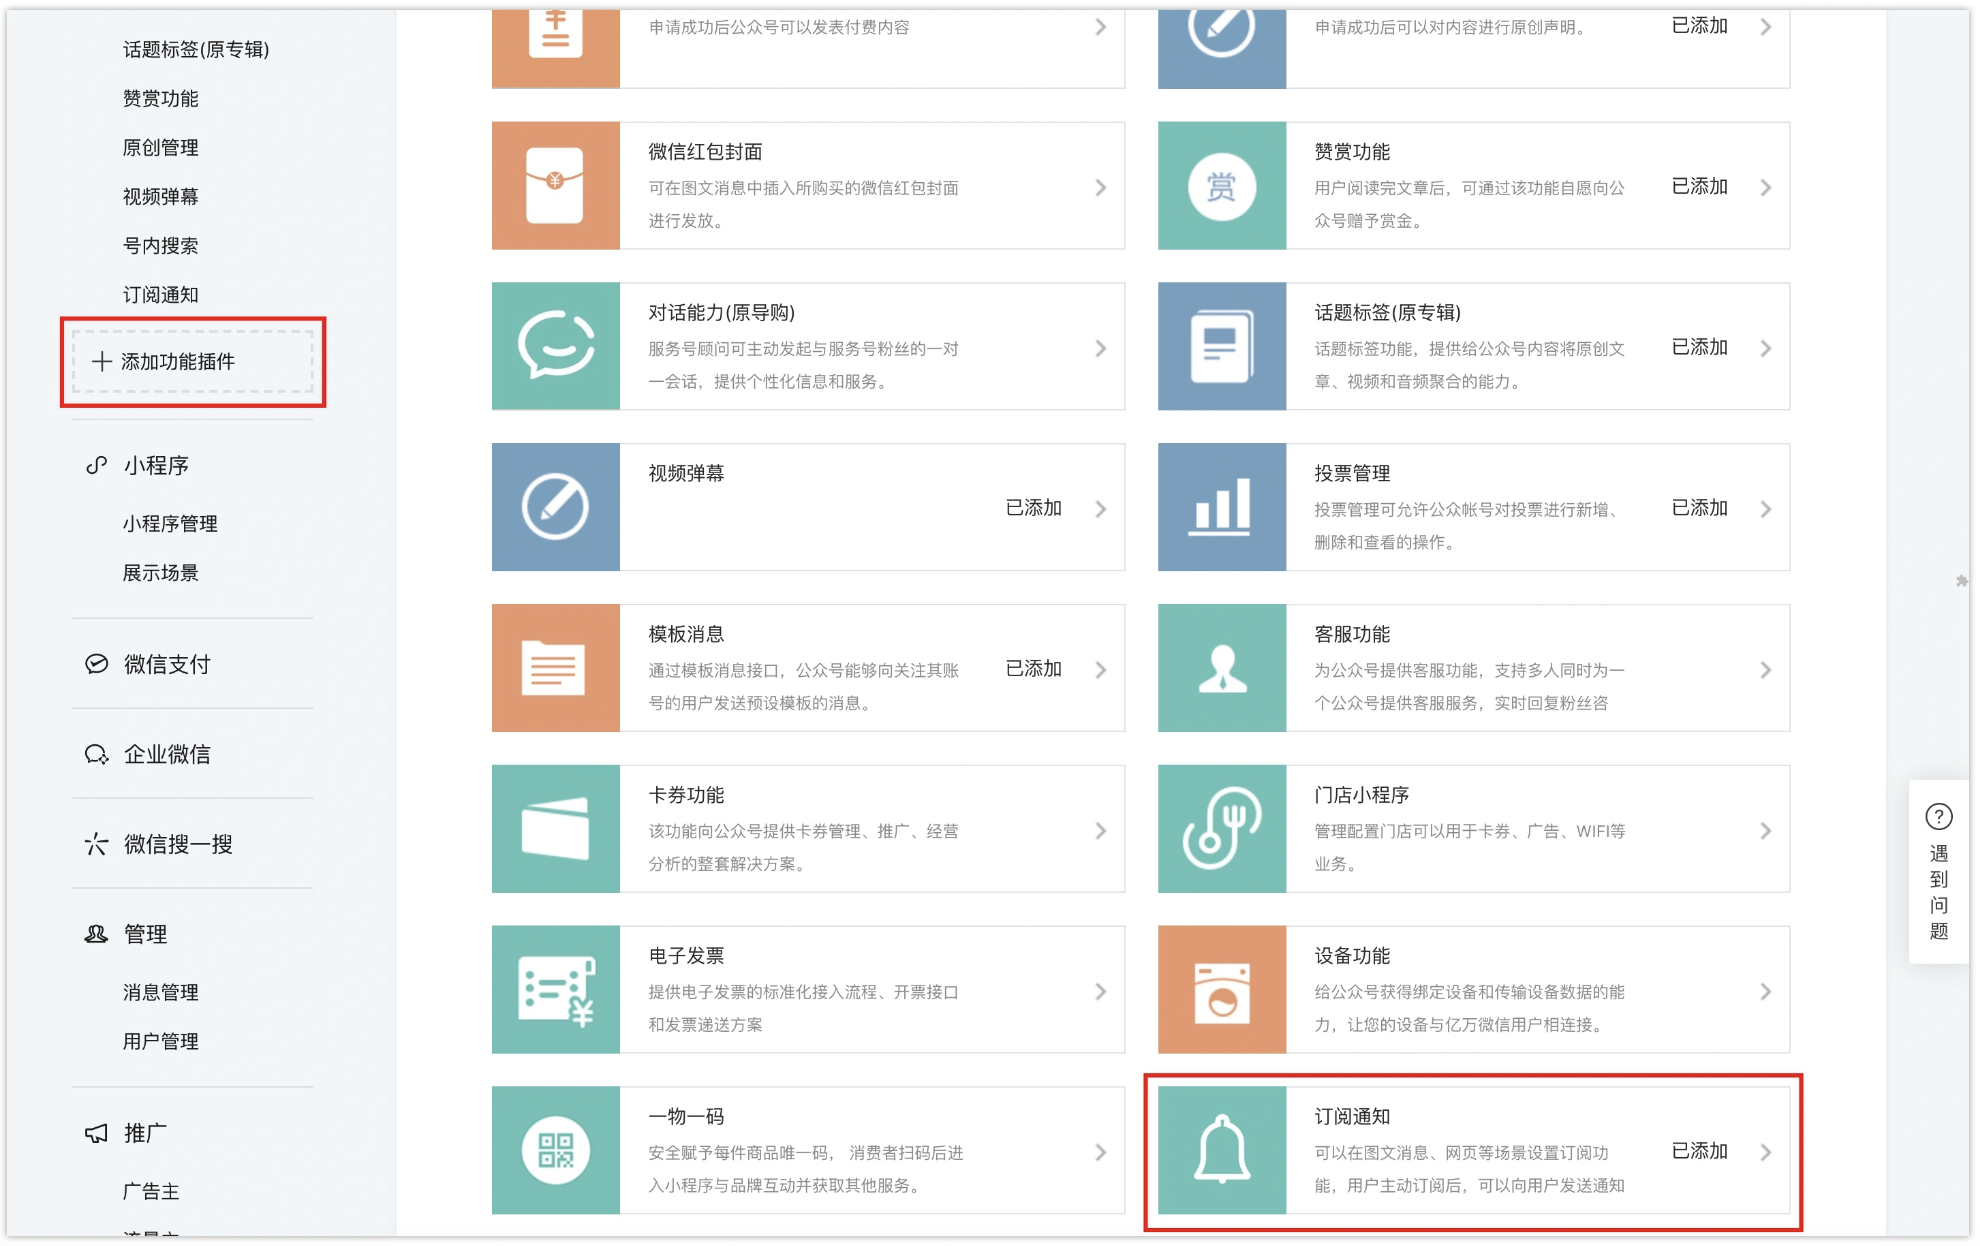Open 小程序管理 in the sidebar
The image size is (1980, 1246).
pos(170,523)
